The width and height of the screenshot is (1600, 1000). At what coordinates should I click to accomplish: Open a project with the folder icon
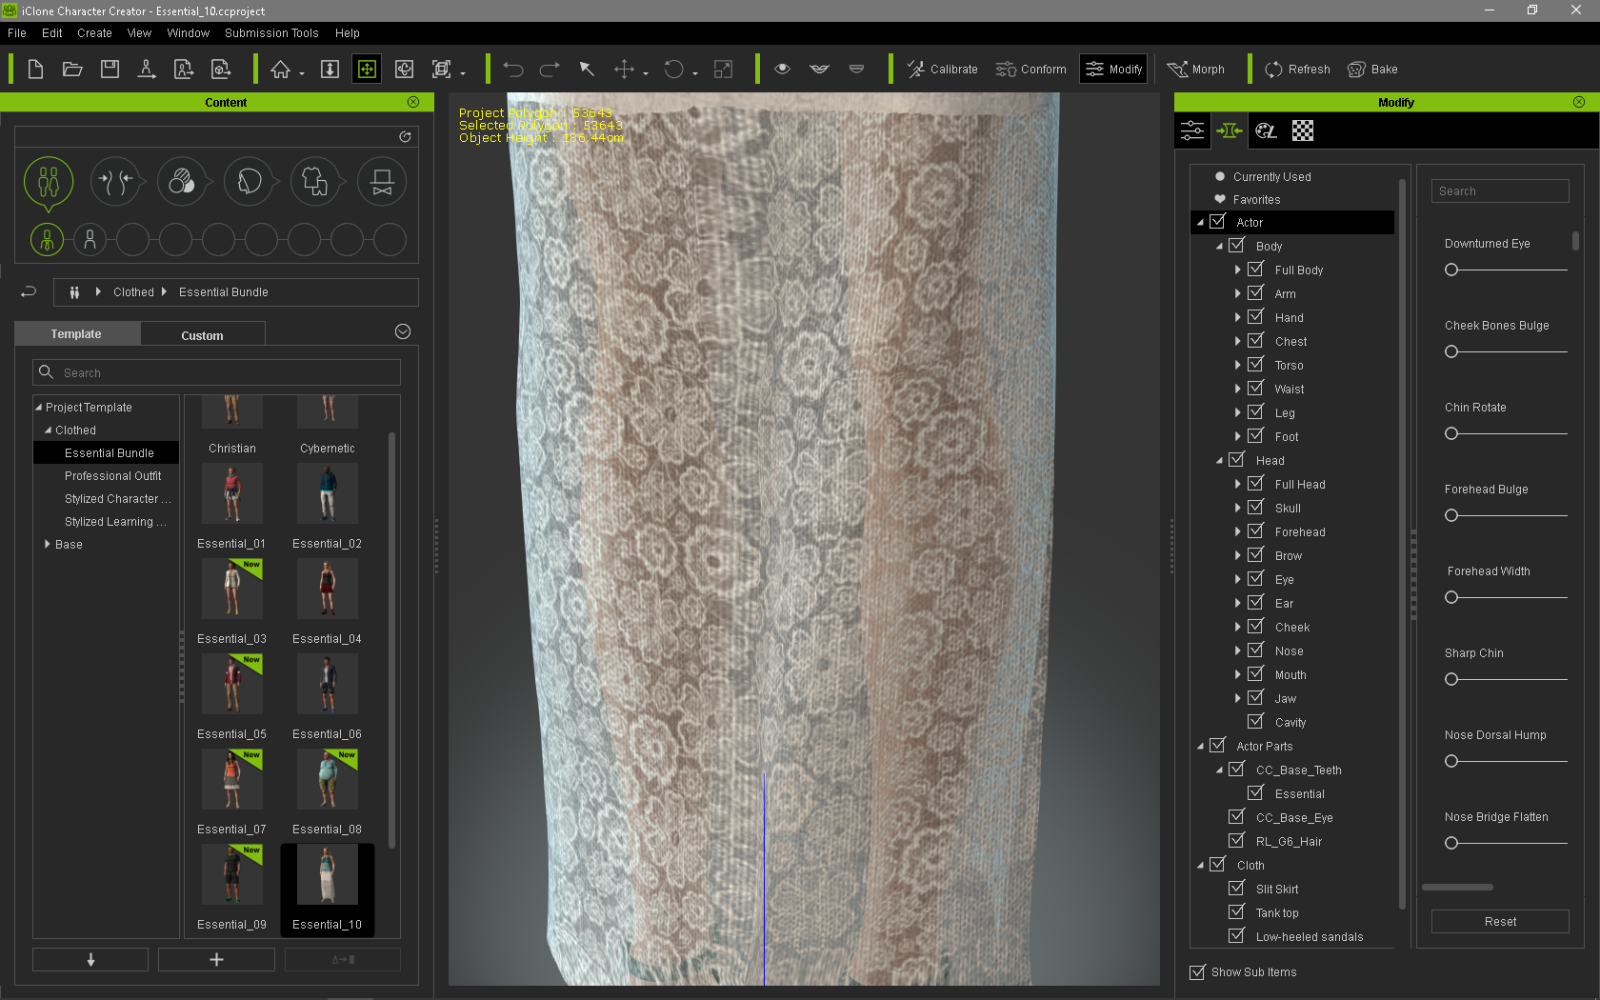coord(72,69)
